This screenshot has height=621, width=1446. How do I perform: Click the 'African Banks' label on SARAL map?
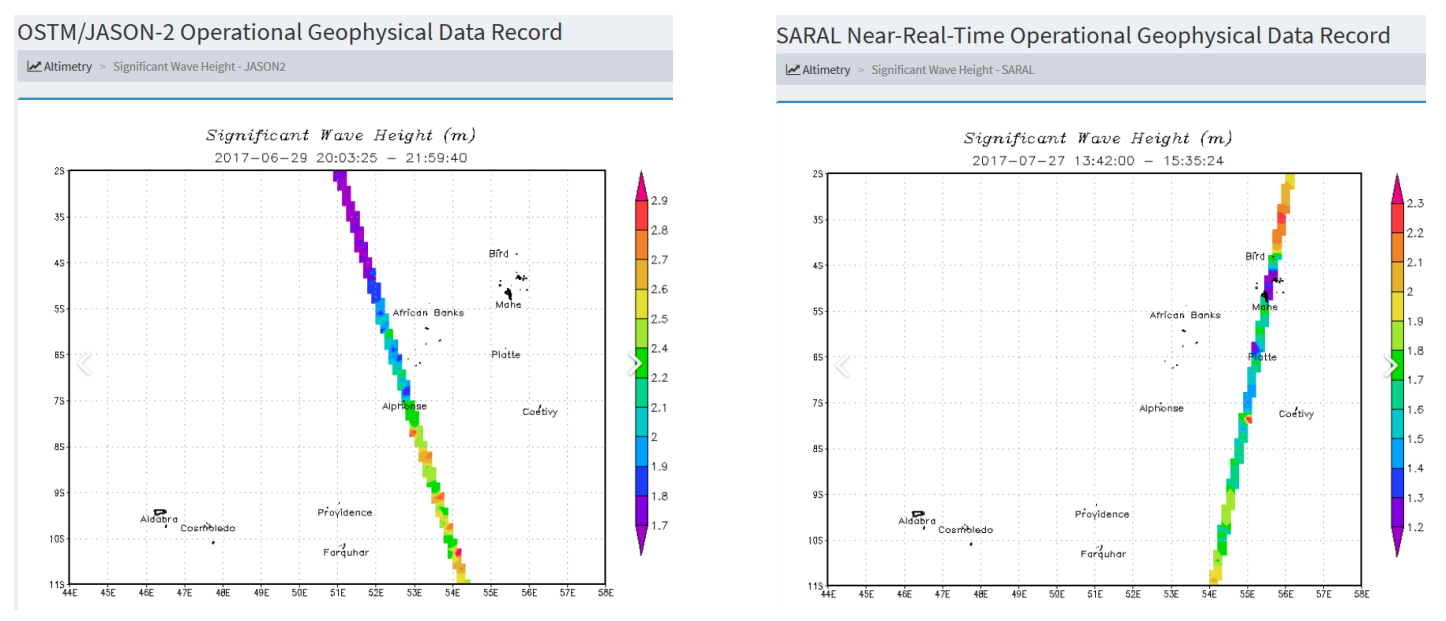[1185, 316]
